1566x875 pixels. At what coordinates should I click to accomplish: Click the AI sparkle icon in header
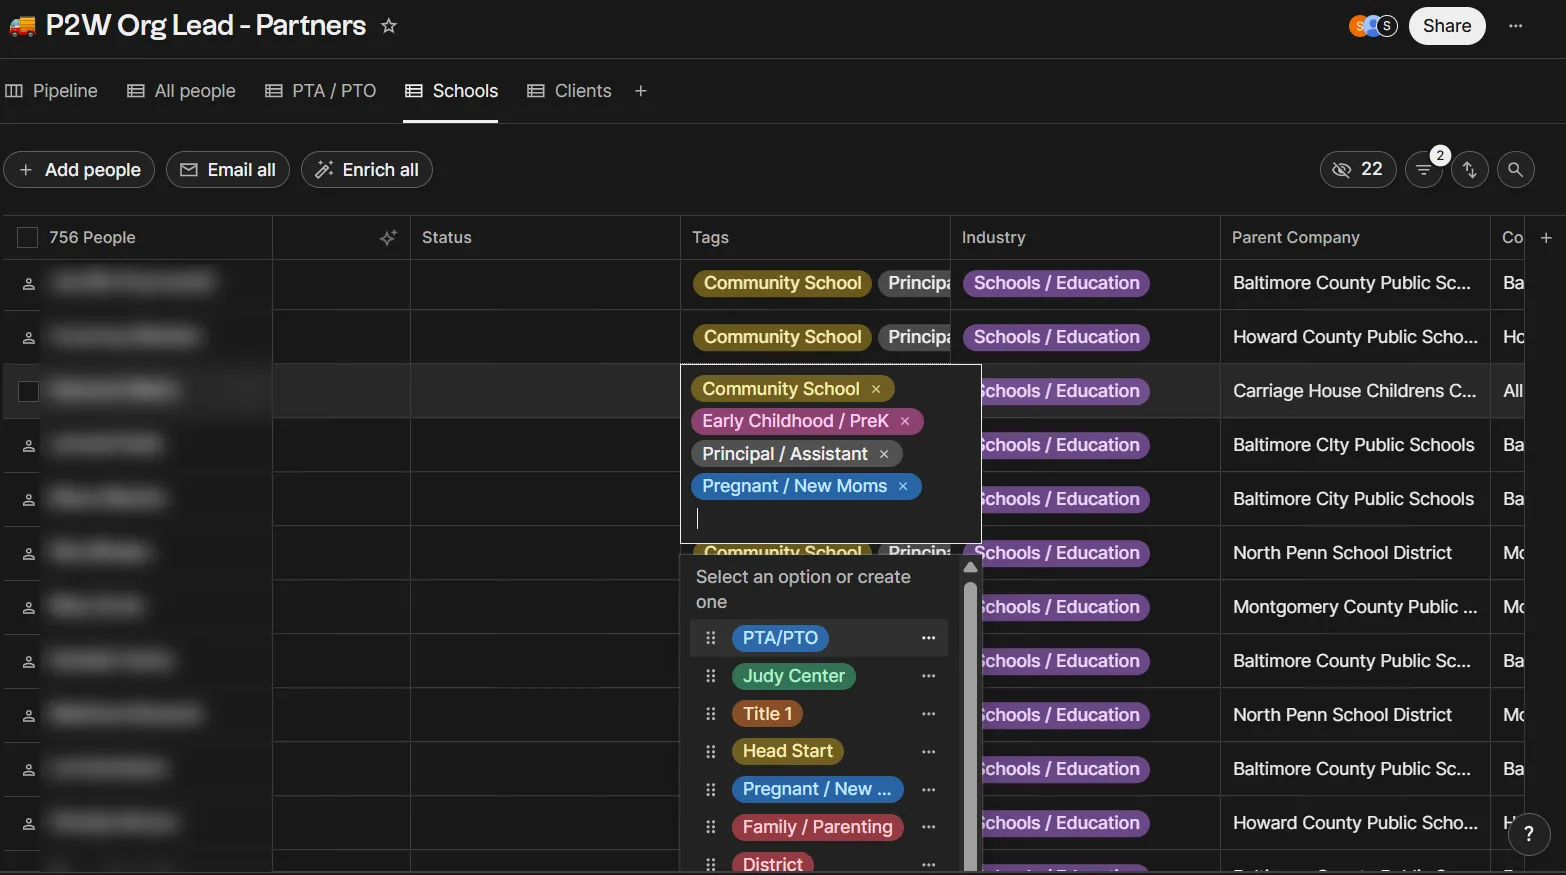[x=389, y=237]
